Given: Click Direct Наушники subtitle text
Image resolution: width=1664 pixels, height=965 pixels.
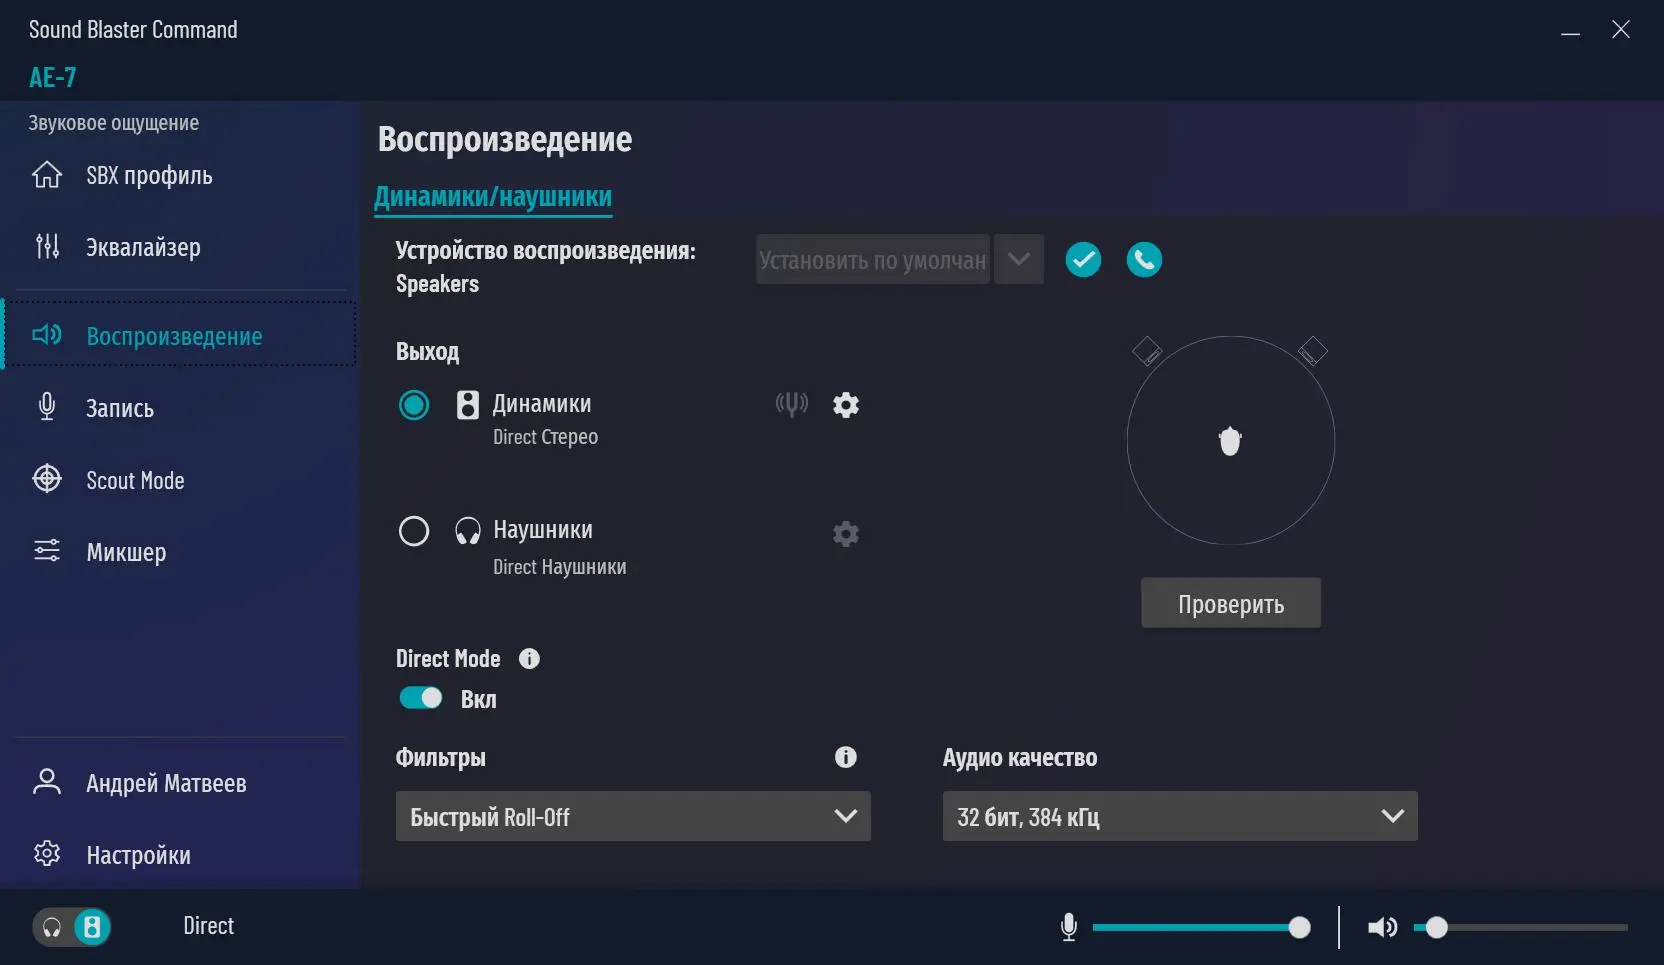Looking at the screenshot, I should [559, 567].
